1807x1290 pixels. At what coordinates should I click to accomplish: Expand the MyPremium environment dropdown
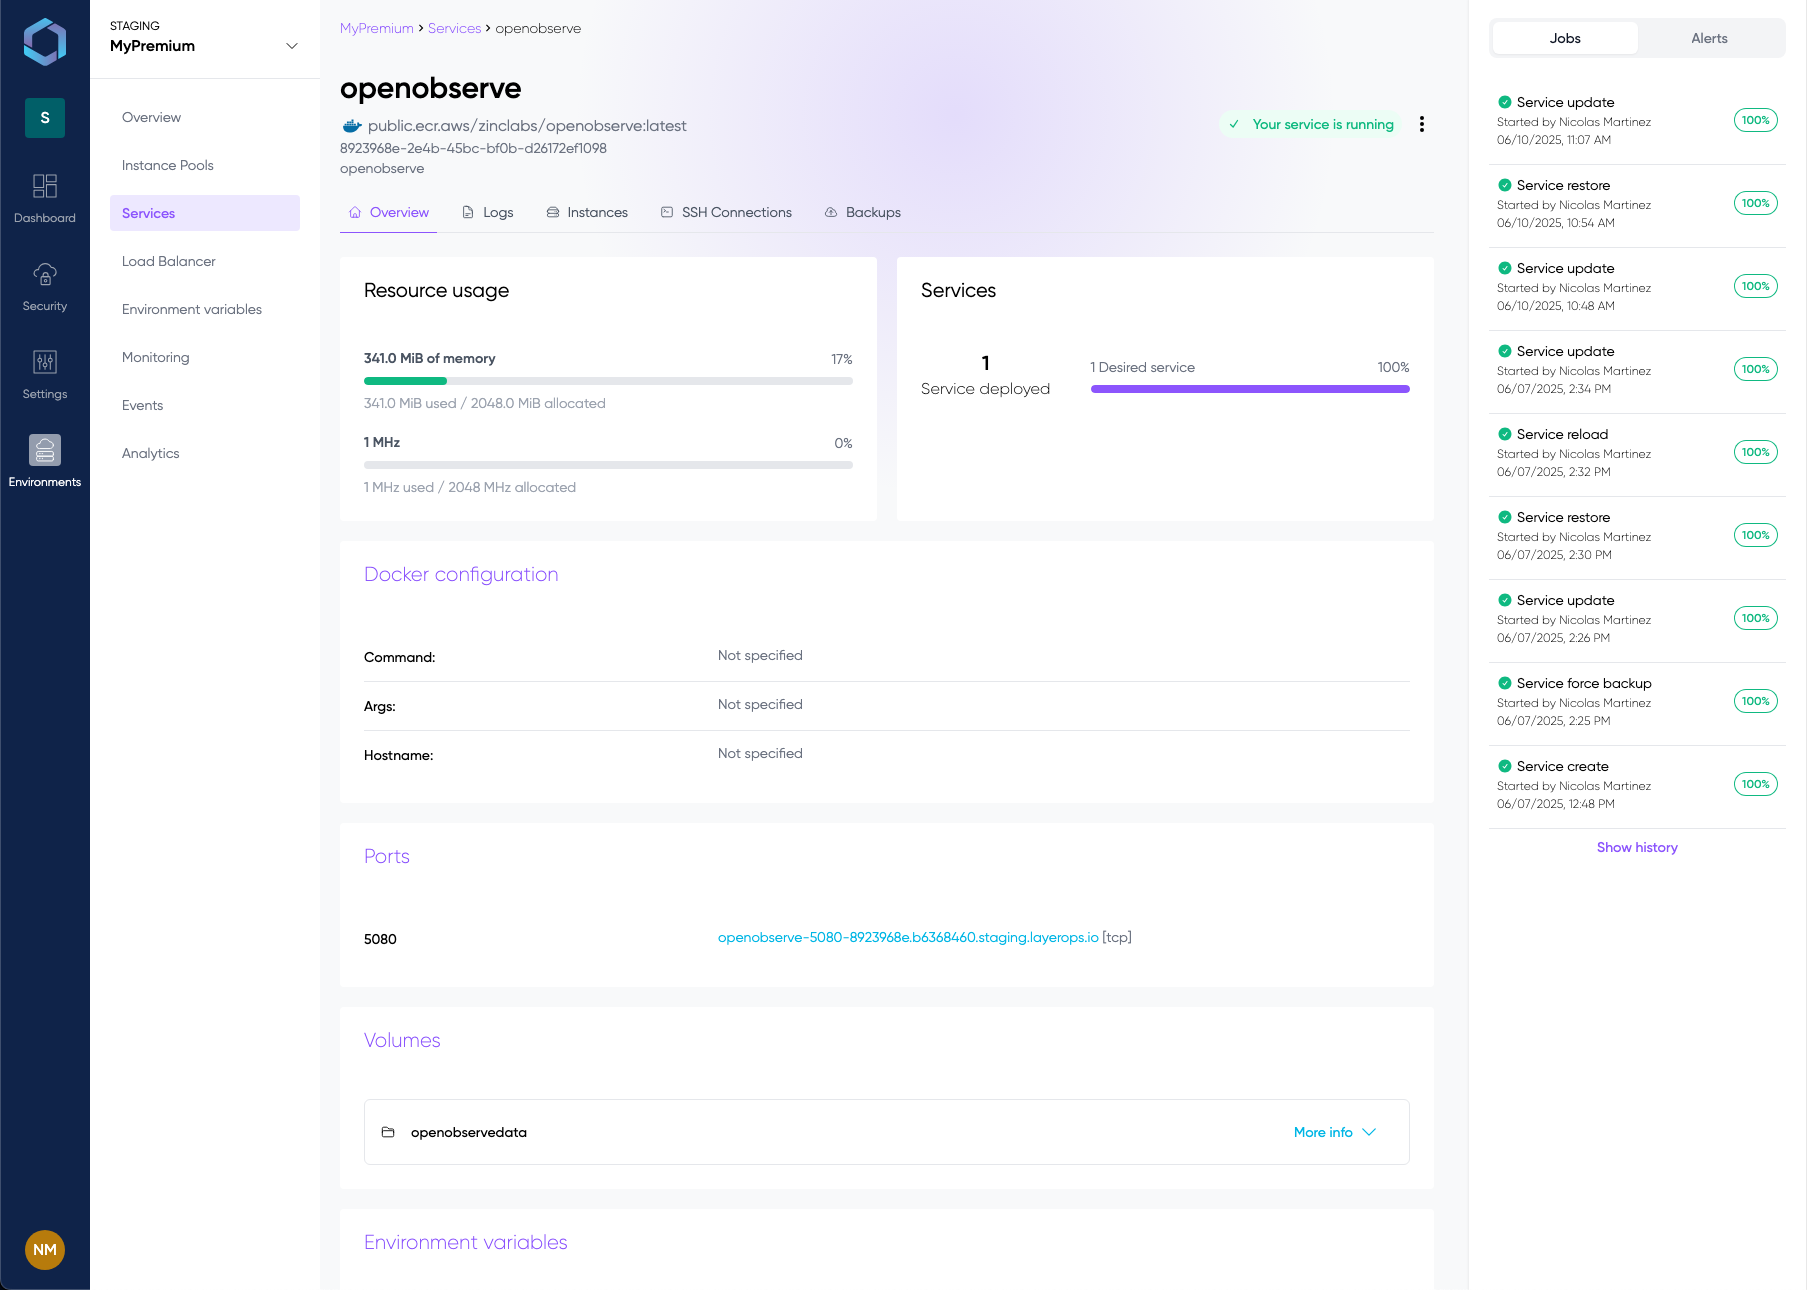(292, 46)
